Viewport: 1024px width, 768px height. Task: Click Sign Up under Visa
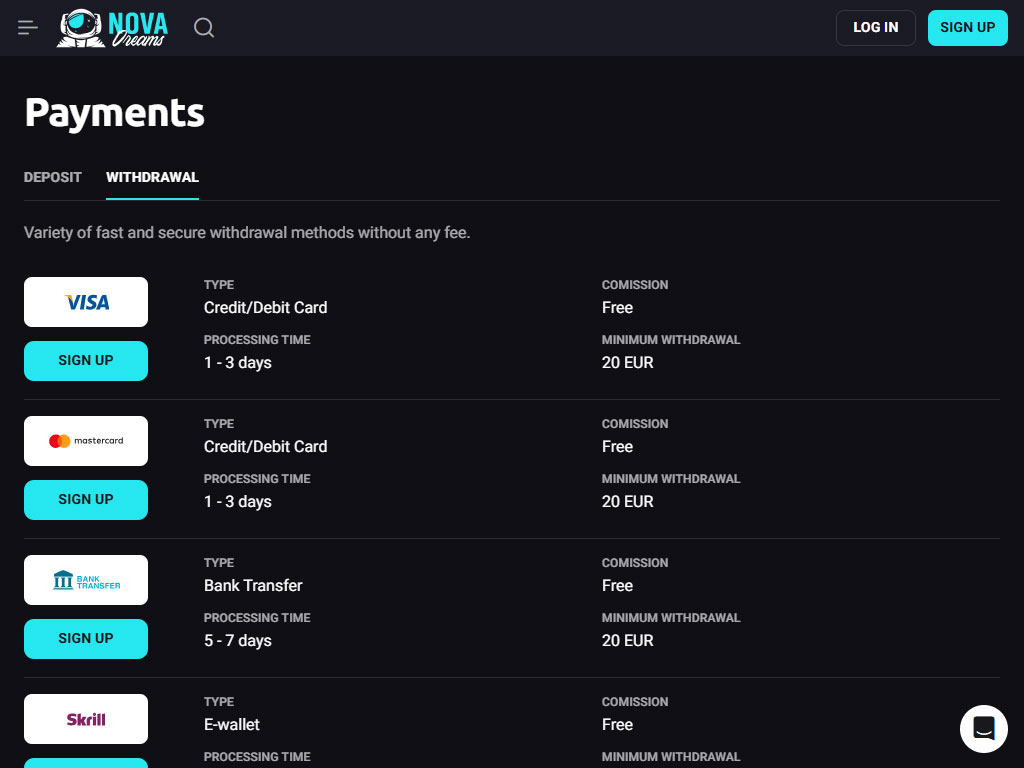tap(86, 360)
